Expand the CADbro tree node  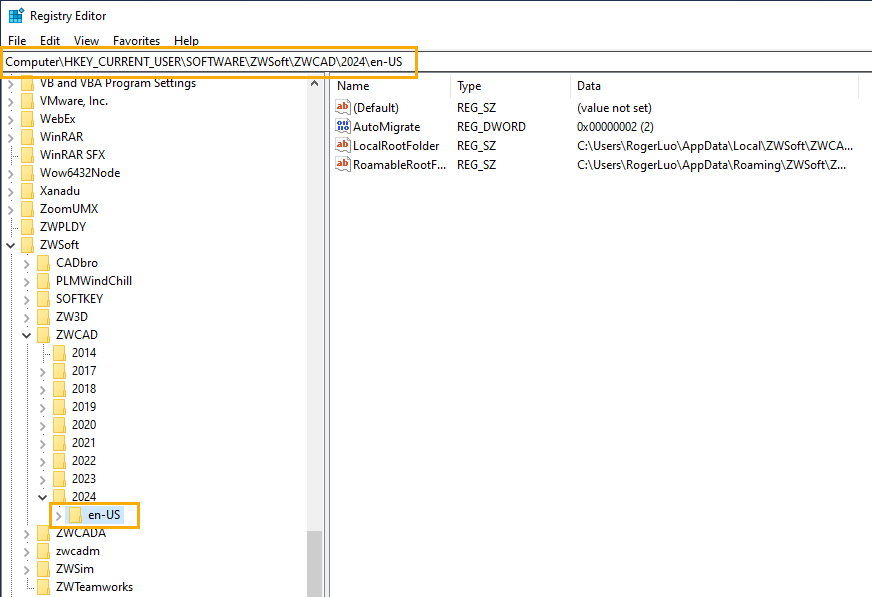26,263
